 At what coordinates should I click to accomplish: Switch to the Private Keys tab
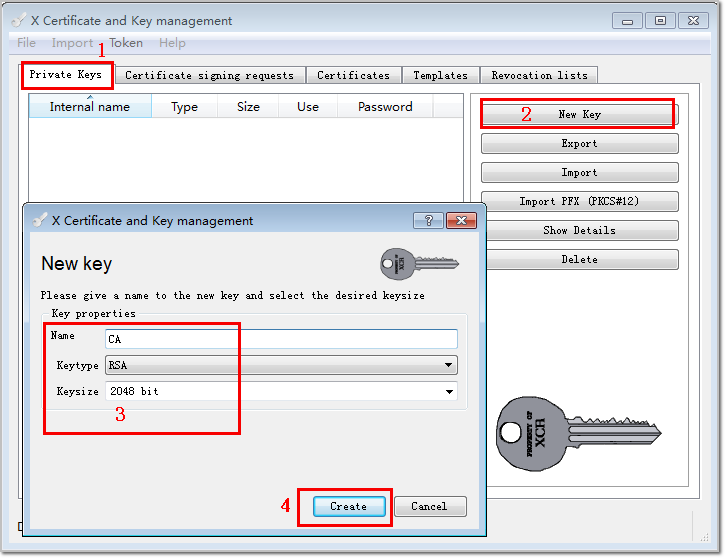(66, 75)
